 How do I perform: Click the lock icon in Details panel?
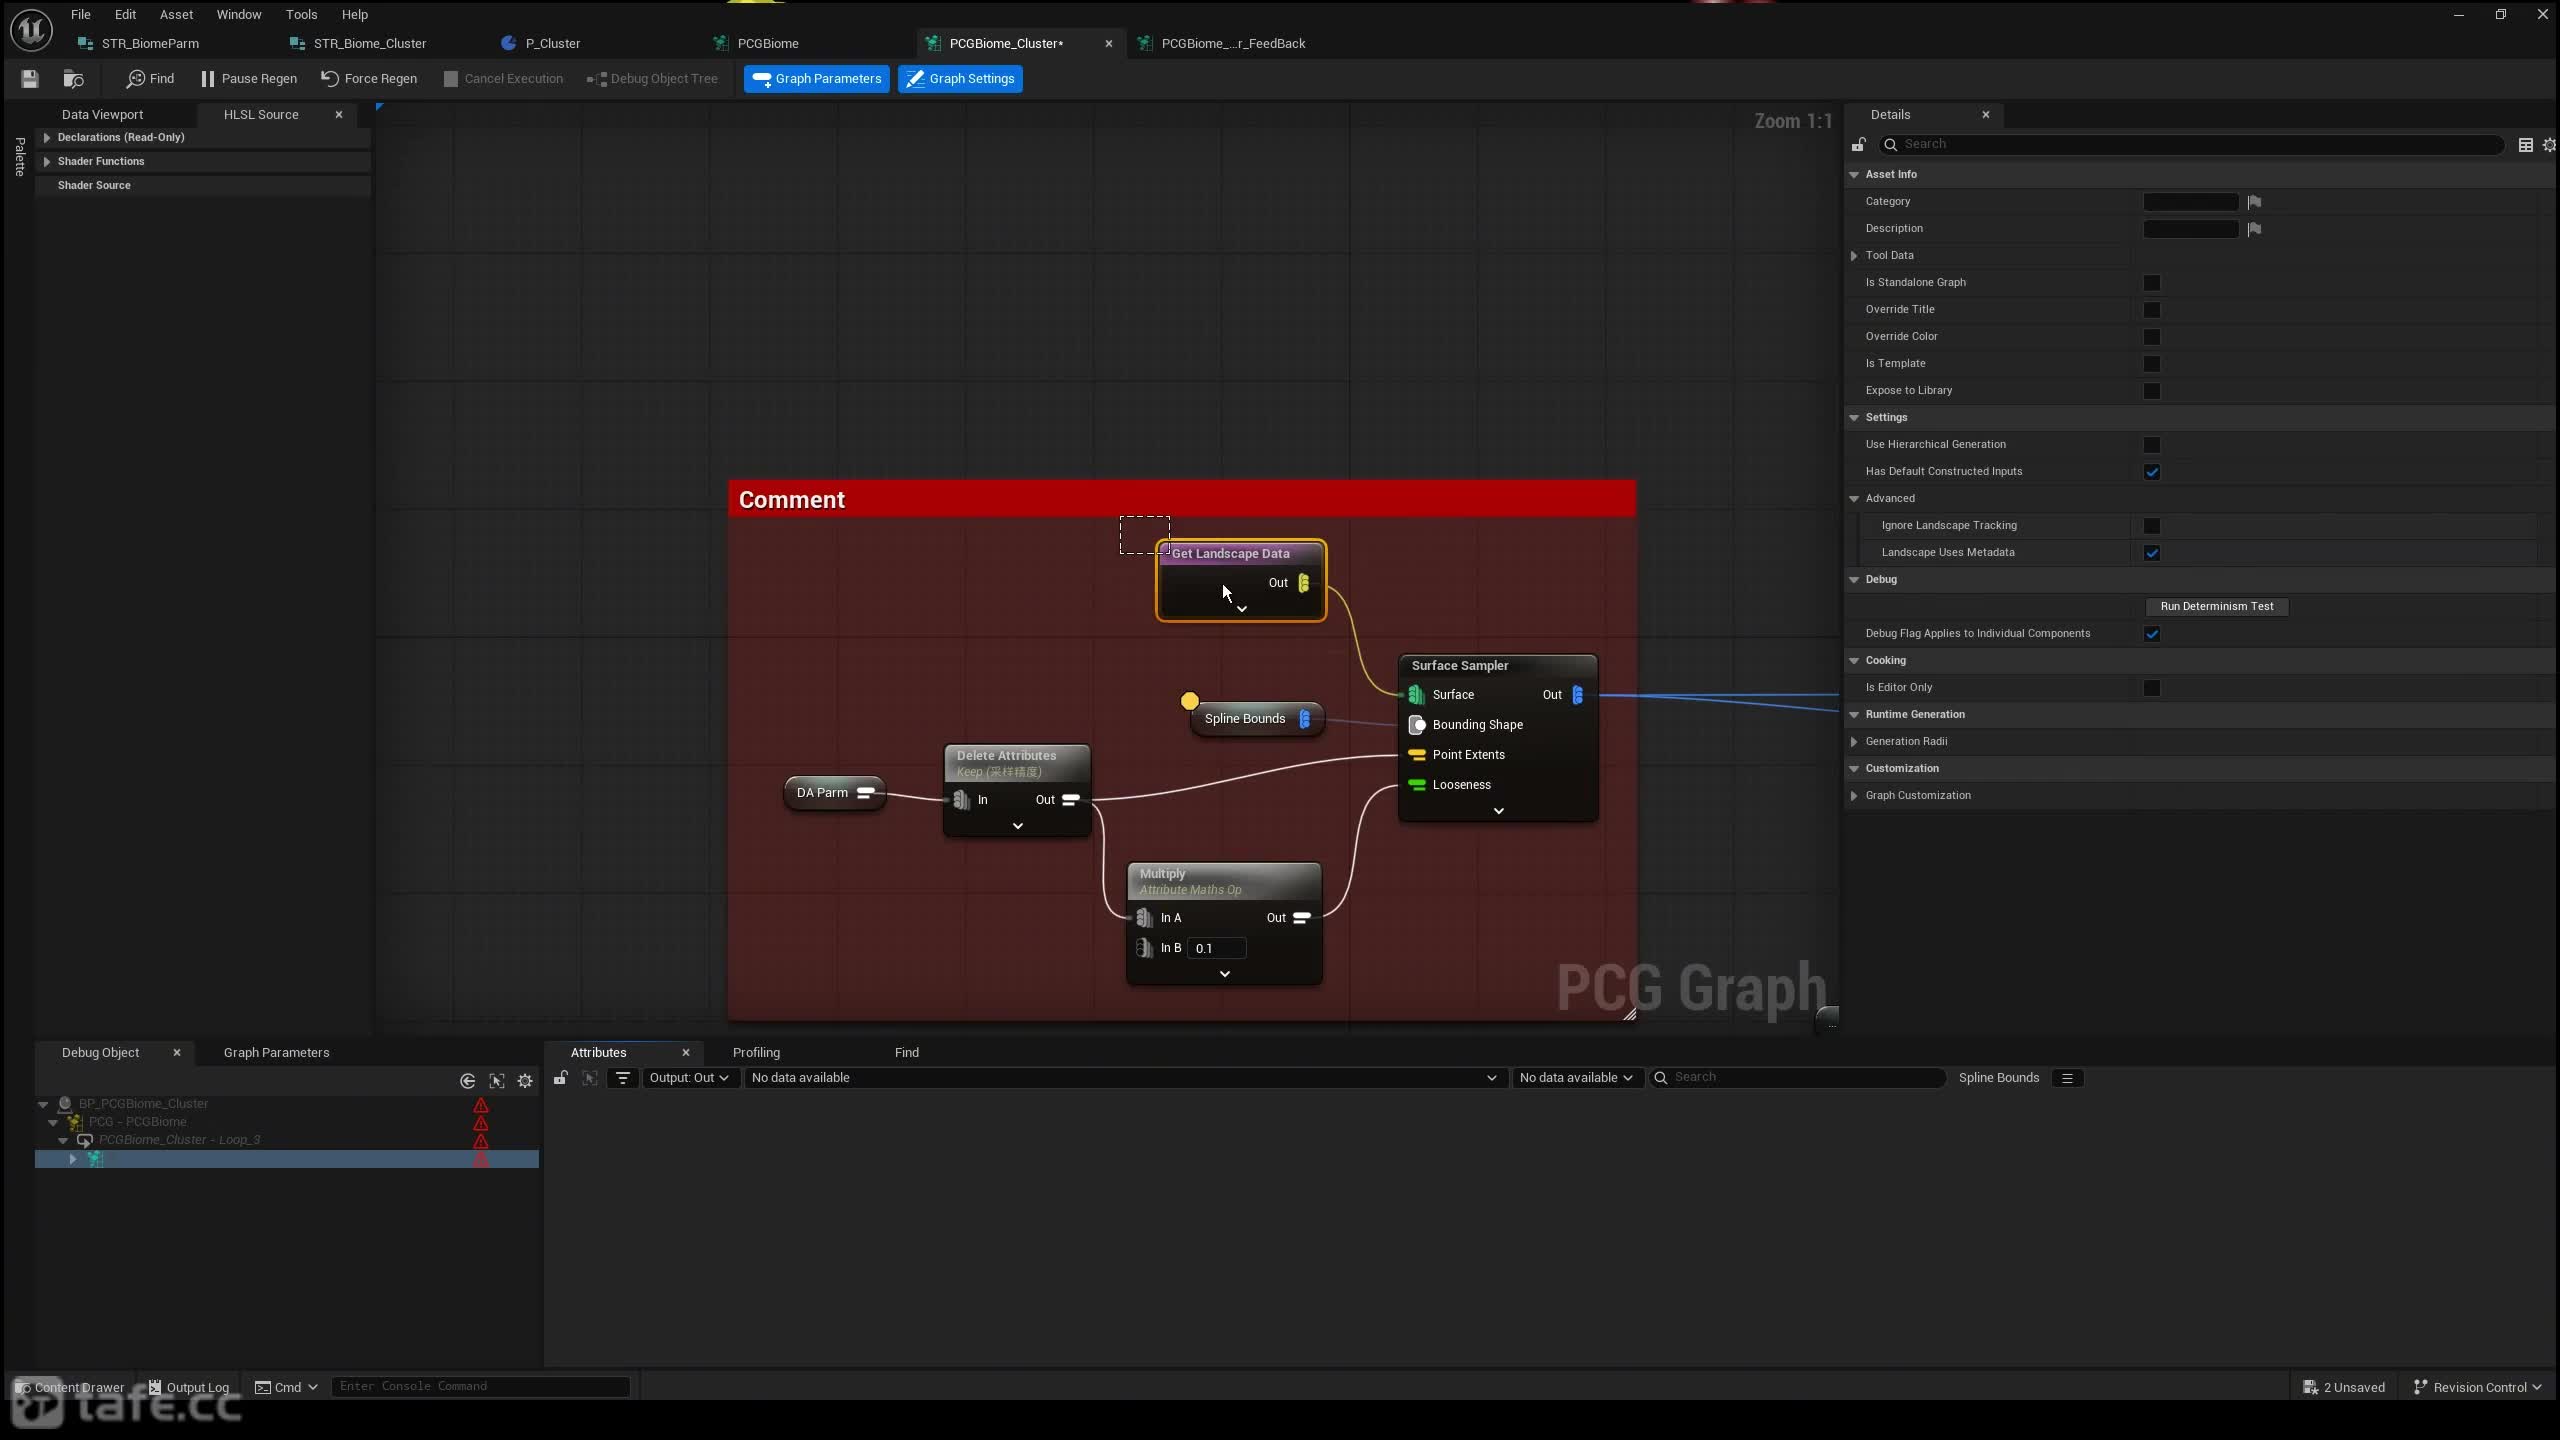click(1858, 145)
